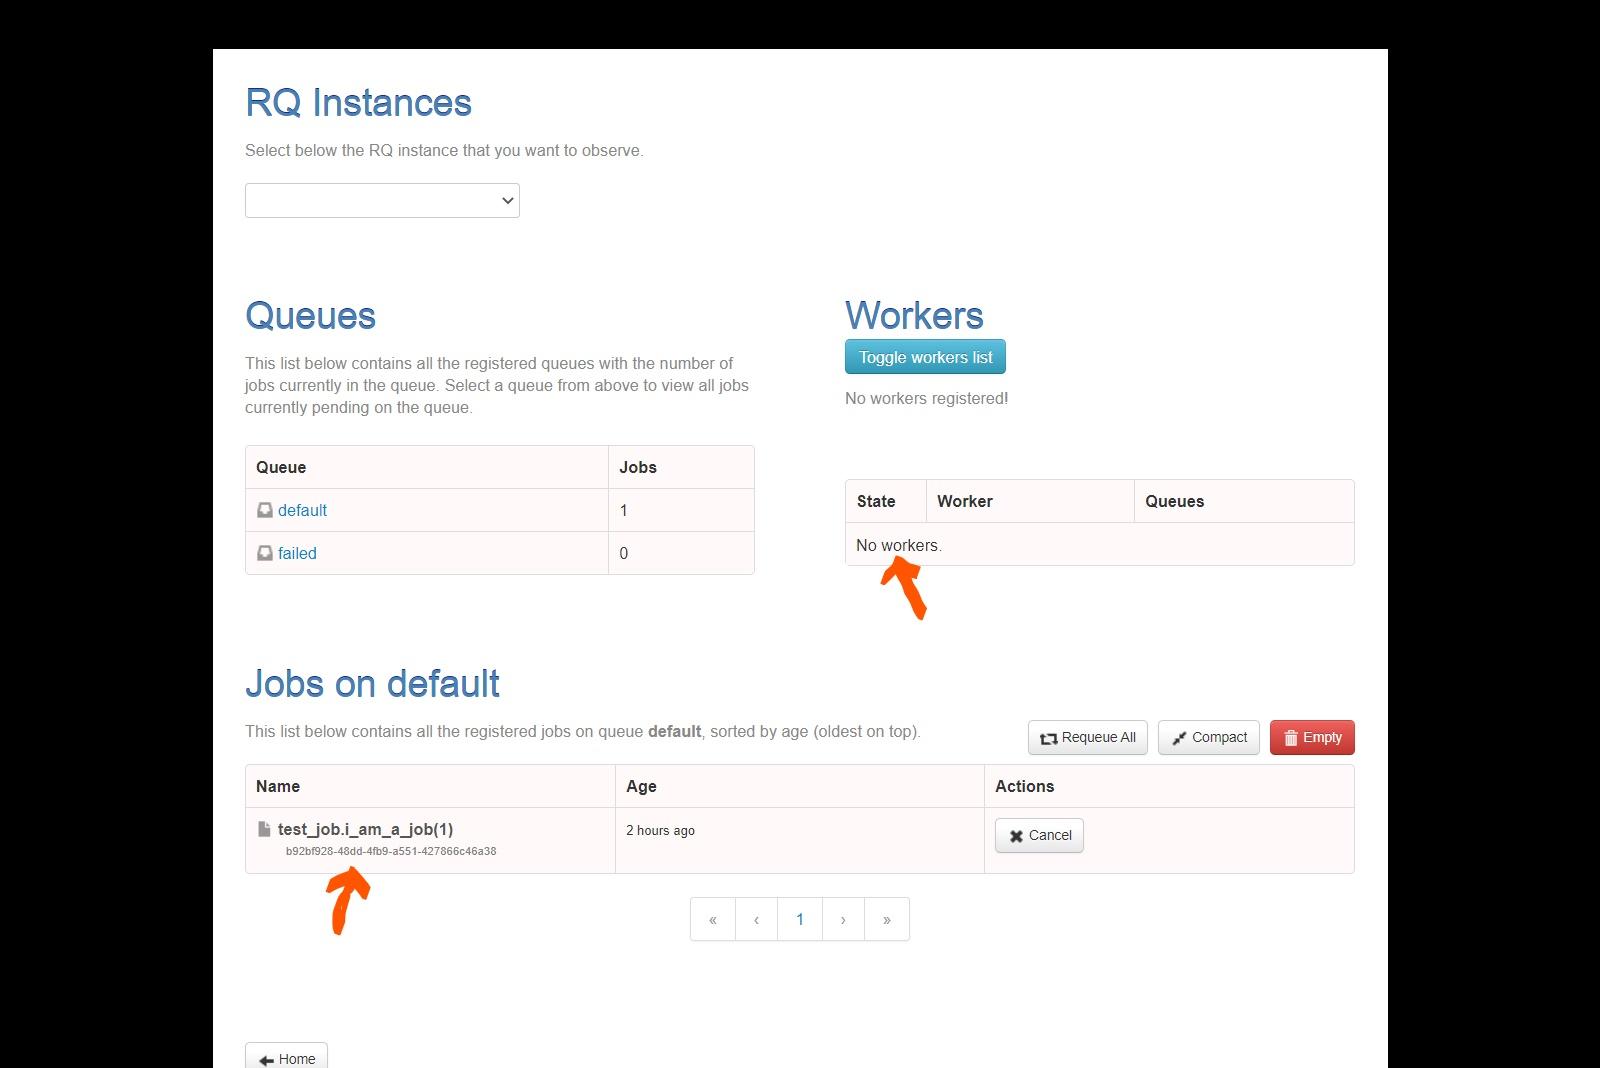Go to the previous page of jobs

(756, 918)
